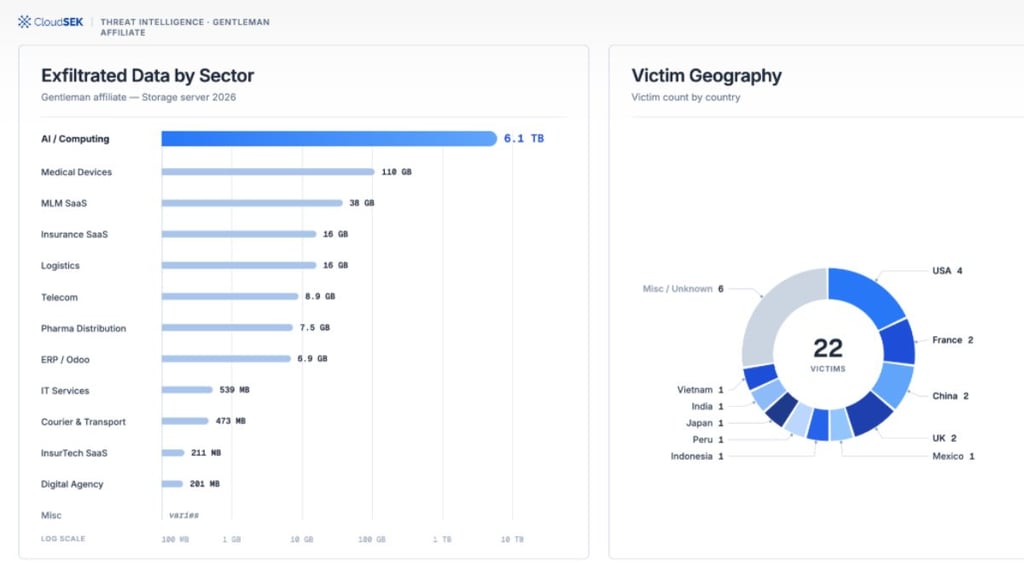Click the '8.9 GB' value
This screenshot has width=1024, height=563.
(320, 297)
